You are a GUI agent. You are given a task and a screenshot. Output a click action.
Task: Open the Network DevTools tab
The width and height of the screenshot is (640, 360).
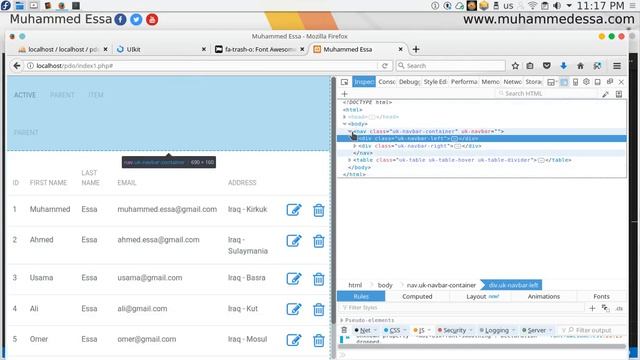tap(512, 82)
